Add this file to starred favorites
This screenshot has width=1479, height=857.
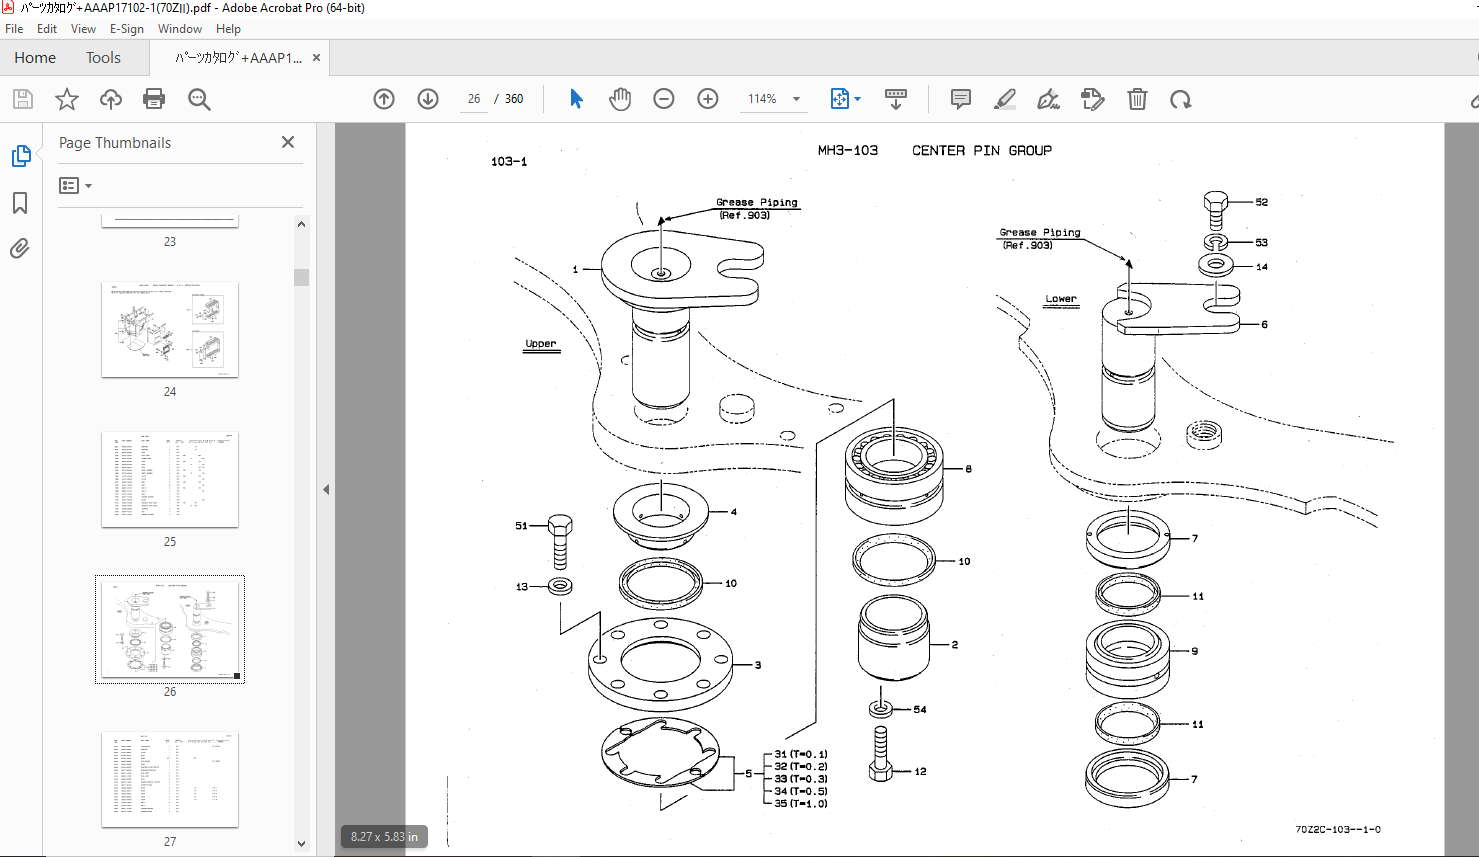pyautogui.click(x=67, y=99)
